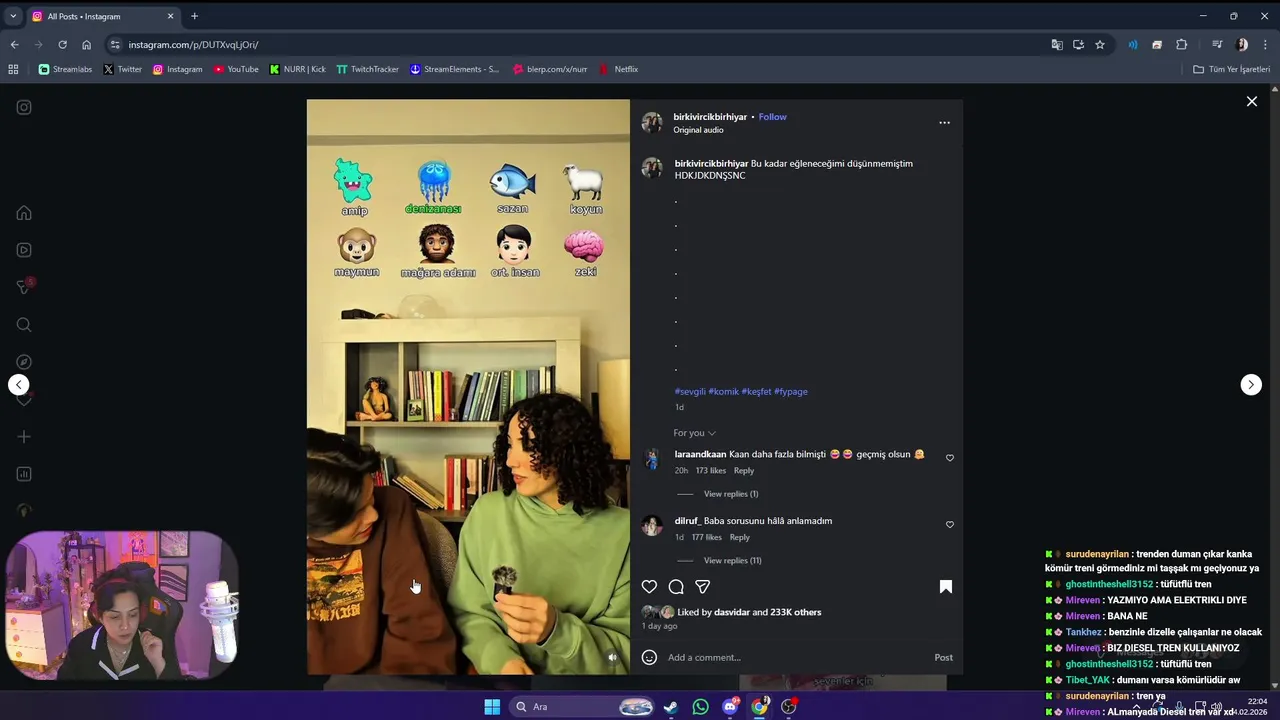Screen dimensions: 1280x720
Task: Select the 'All Posts • Instagram' tab
Action: tap(104, 16)
